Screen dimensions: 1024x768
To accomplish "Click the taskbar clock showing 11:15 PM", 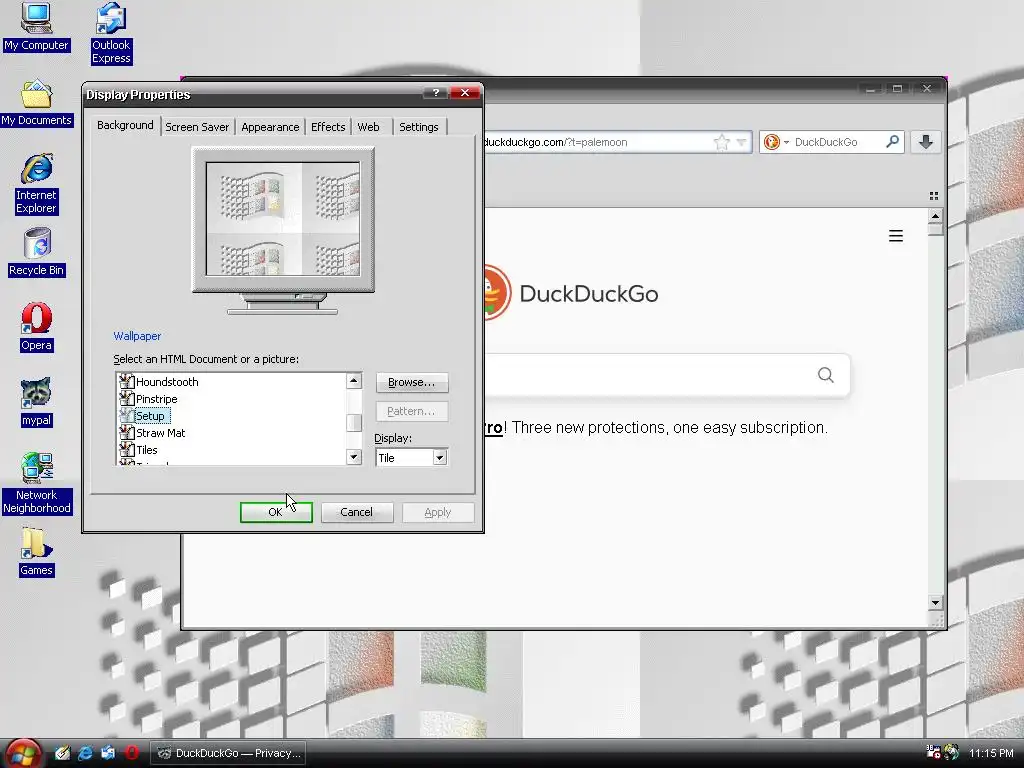I will pyautogui.click(x=991, y=753).
